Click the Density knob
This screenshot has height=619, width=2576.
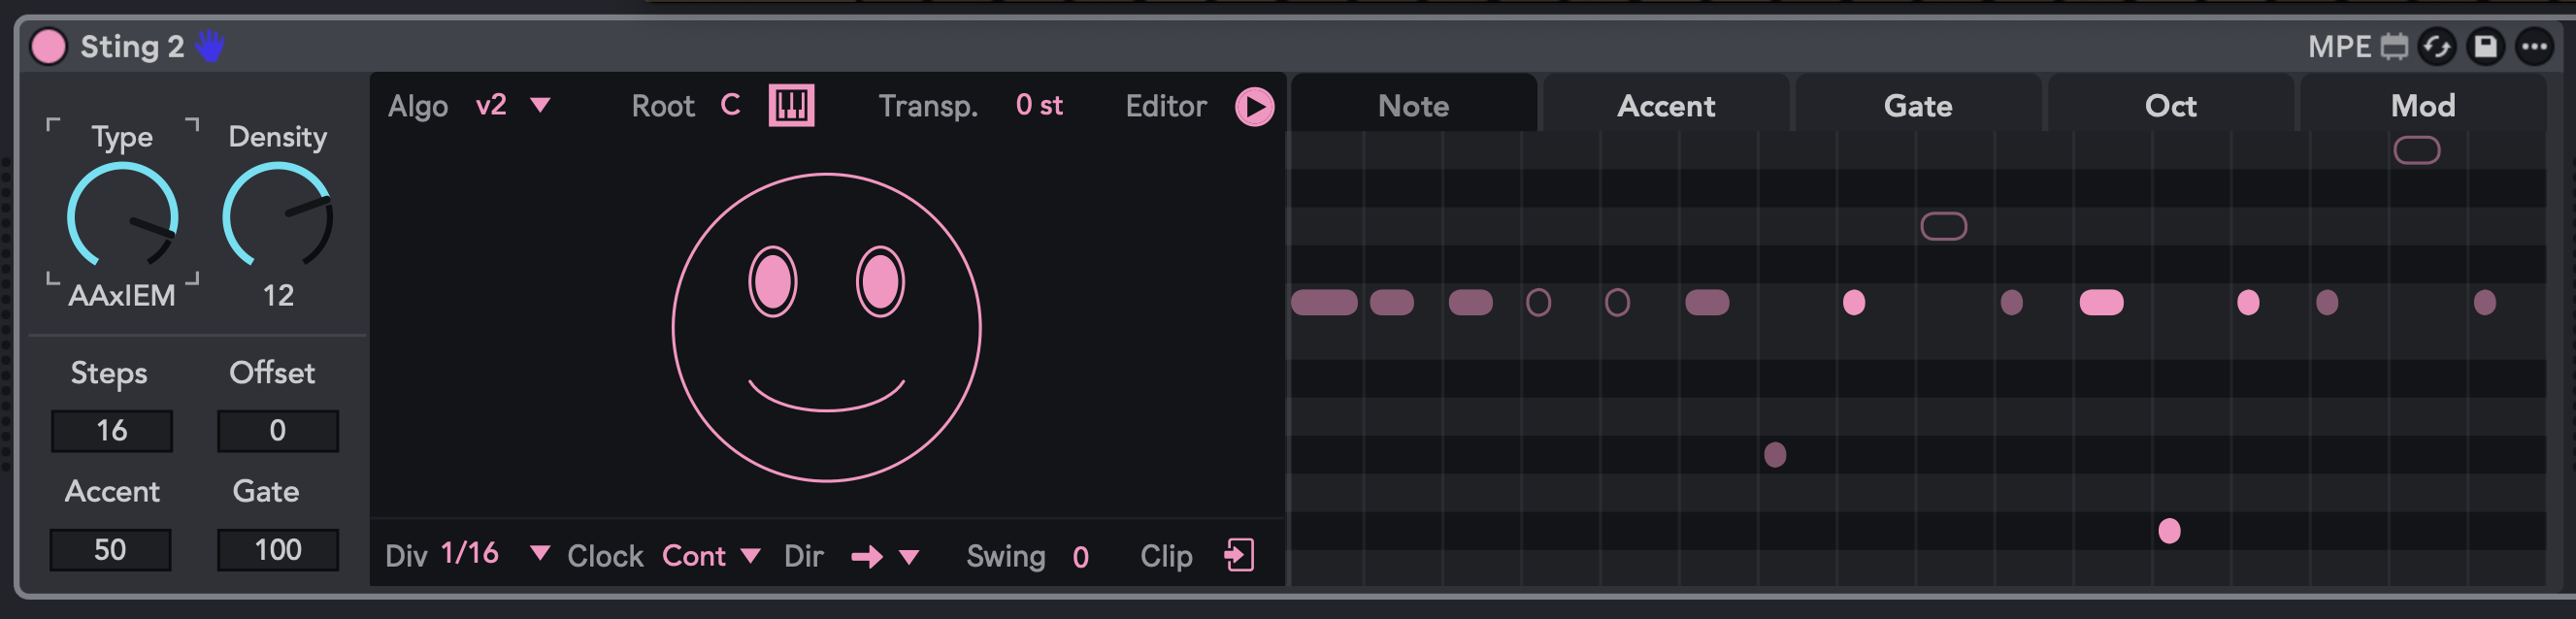277,217
